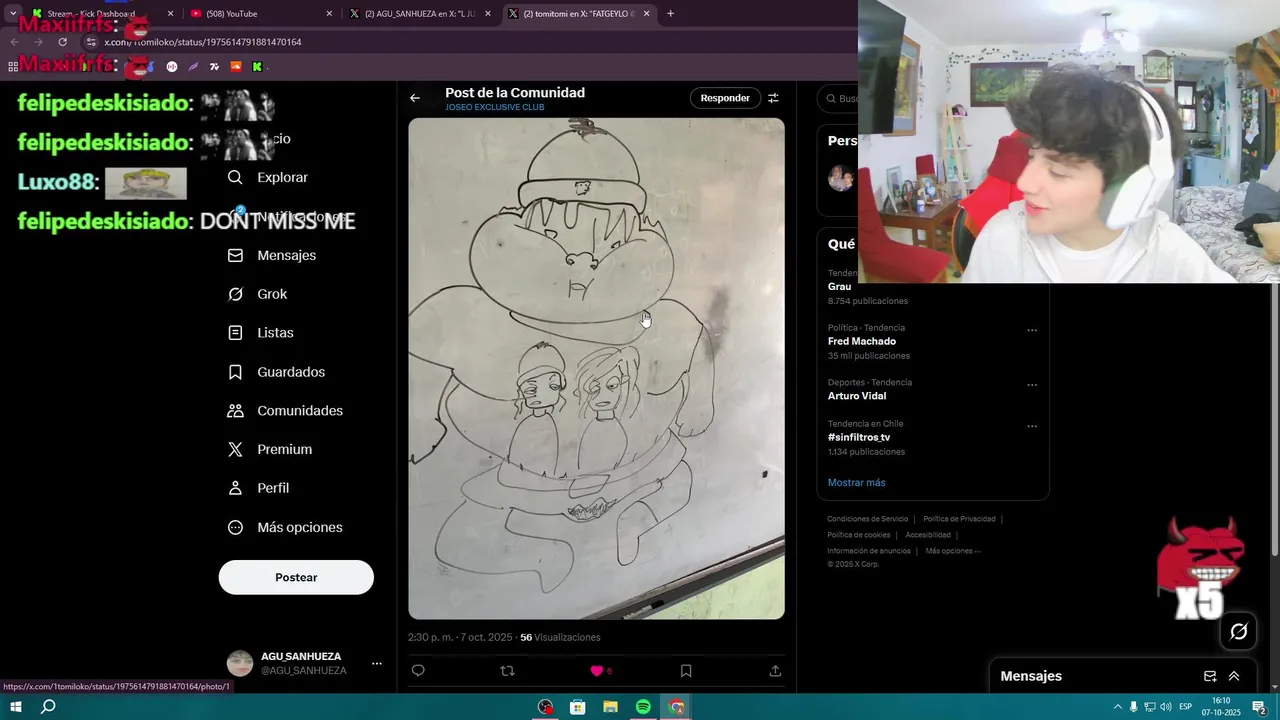1280x720 pixels.
Task: Switch to YouTube tab
Action: click(261, 14)
